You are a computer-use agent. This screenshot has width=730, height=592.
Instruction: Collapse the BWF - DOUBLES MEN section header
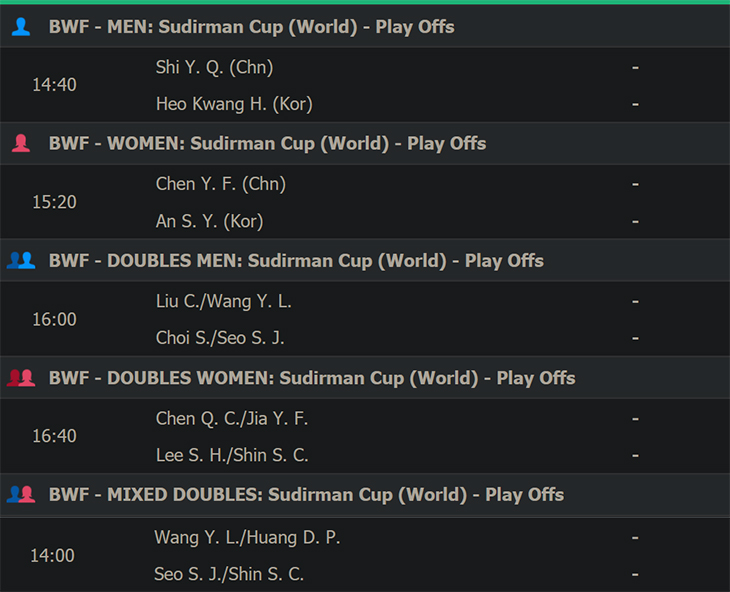365,260
